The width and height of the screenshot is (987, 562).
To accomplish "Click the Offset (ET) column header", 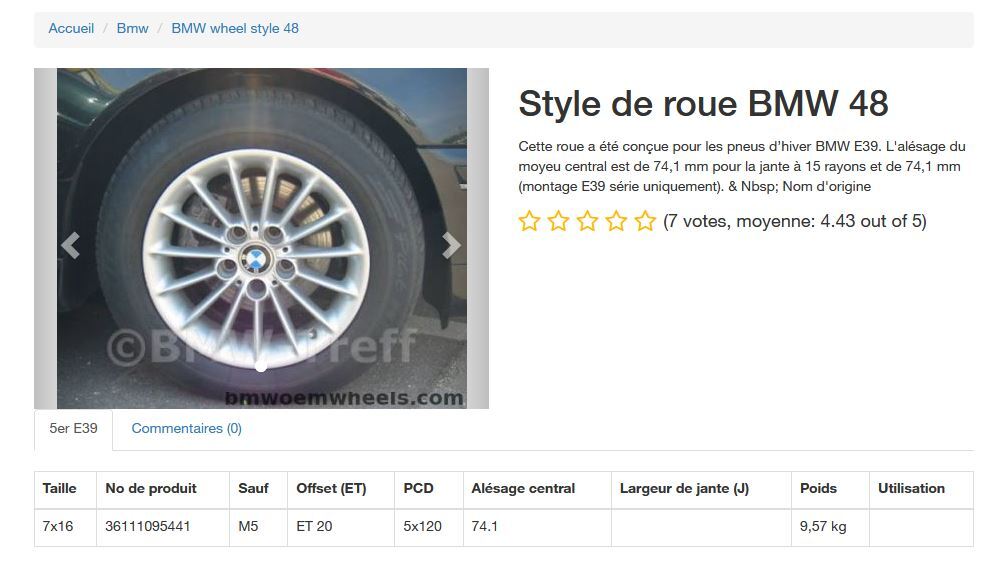I will 331,488.
